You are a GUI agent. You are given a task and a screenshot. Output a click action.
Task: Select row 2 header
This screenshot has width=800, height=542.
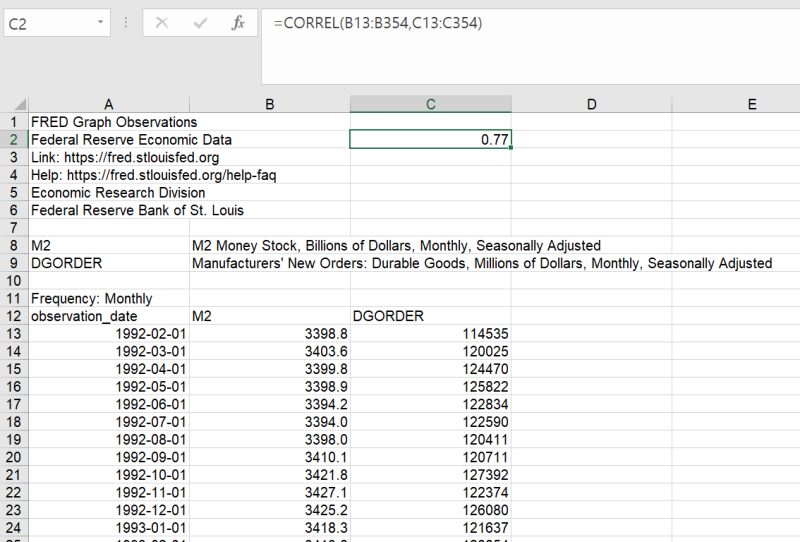pyautogui.click(x=14, y=140)
